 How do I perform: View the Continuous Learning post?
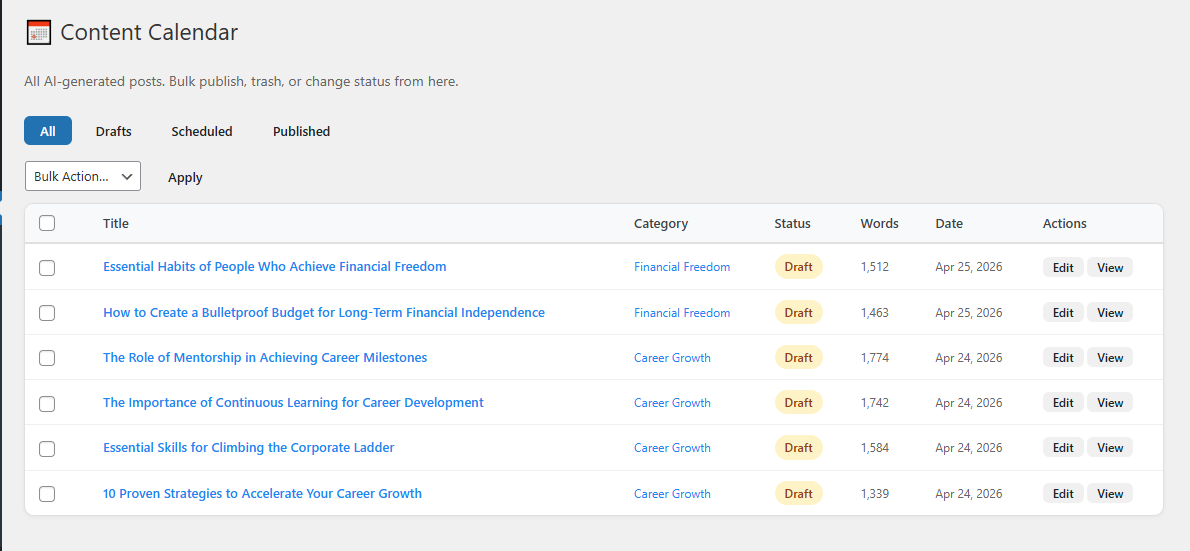[1110, 402]
